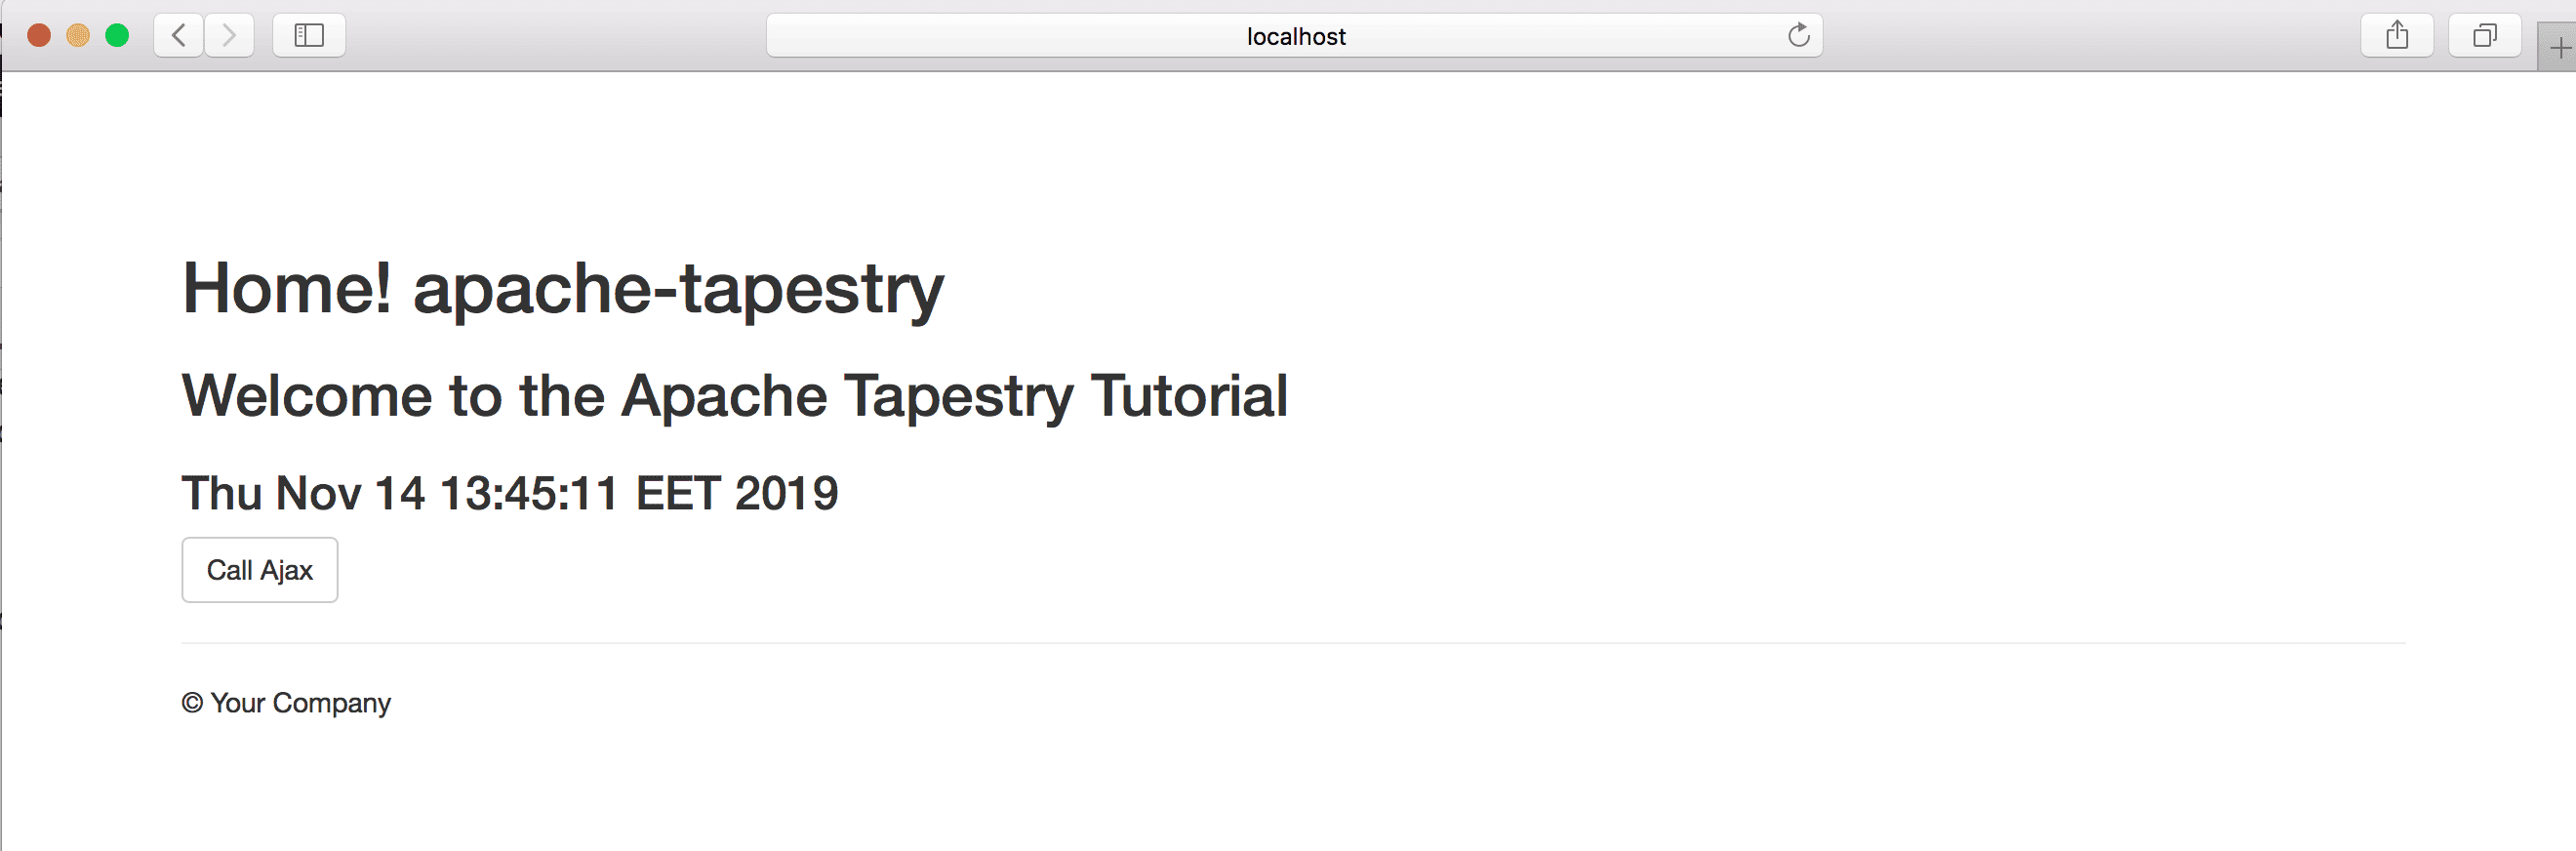Click the copyright symbol in the footer
Screen dimensions: 2576x851
[192, 704]
